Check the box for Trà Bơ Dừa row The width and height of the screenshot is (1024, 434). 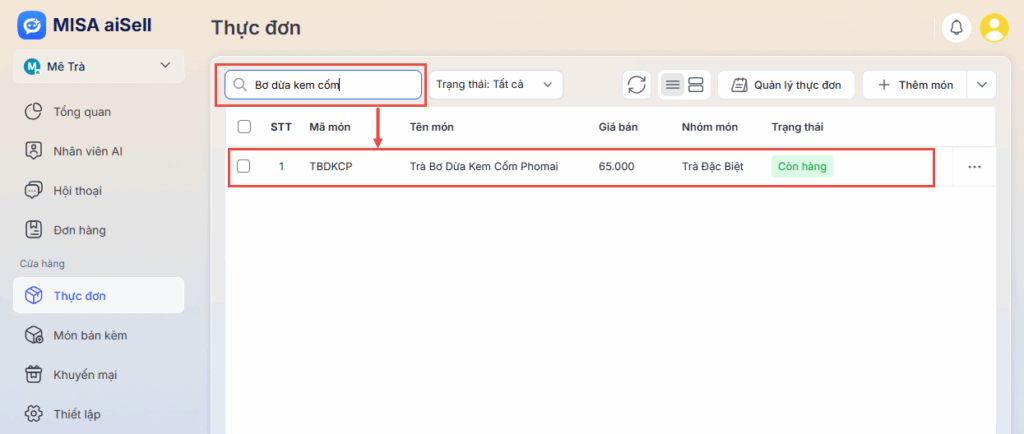244,167
